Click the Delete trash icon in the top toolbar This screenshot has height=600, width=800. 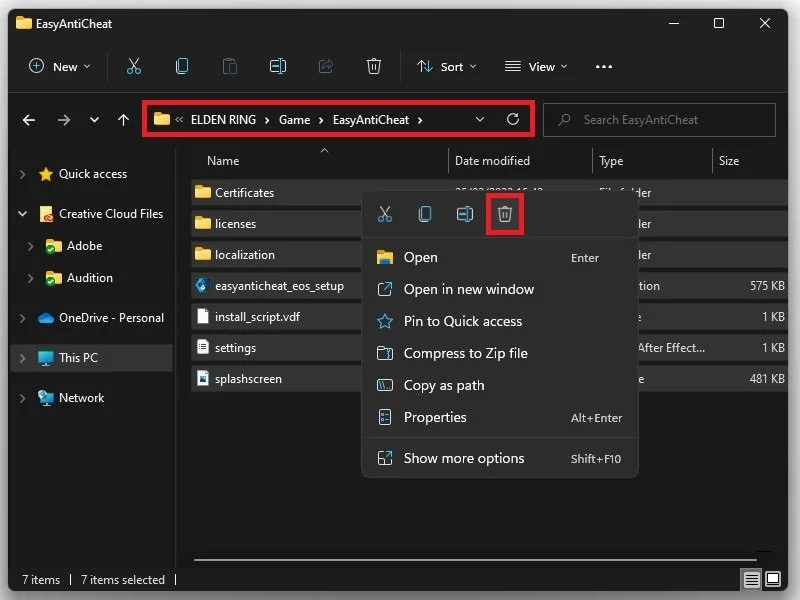(x=373, y=66)
